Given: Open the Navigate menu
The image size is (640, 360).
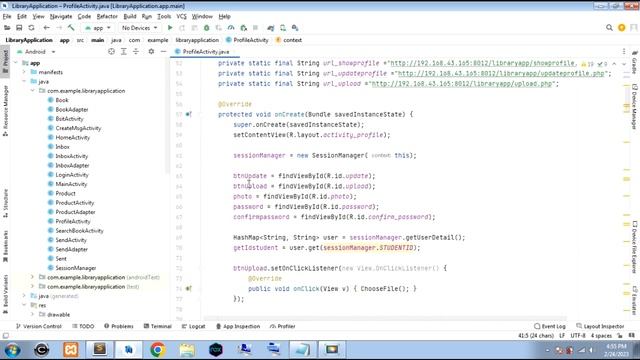Looking at the screenshot, I should click(61, 16).
